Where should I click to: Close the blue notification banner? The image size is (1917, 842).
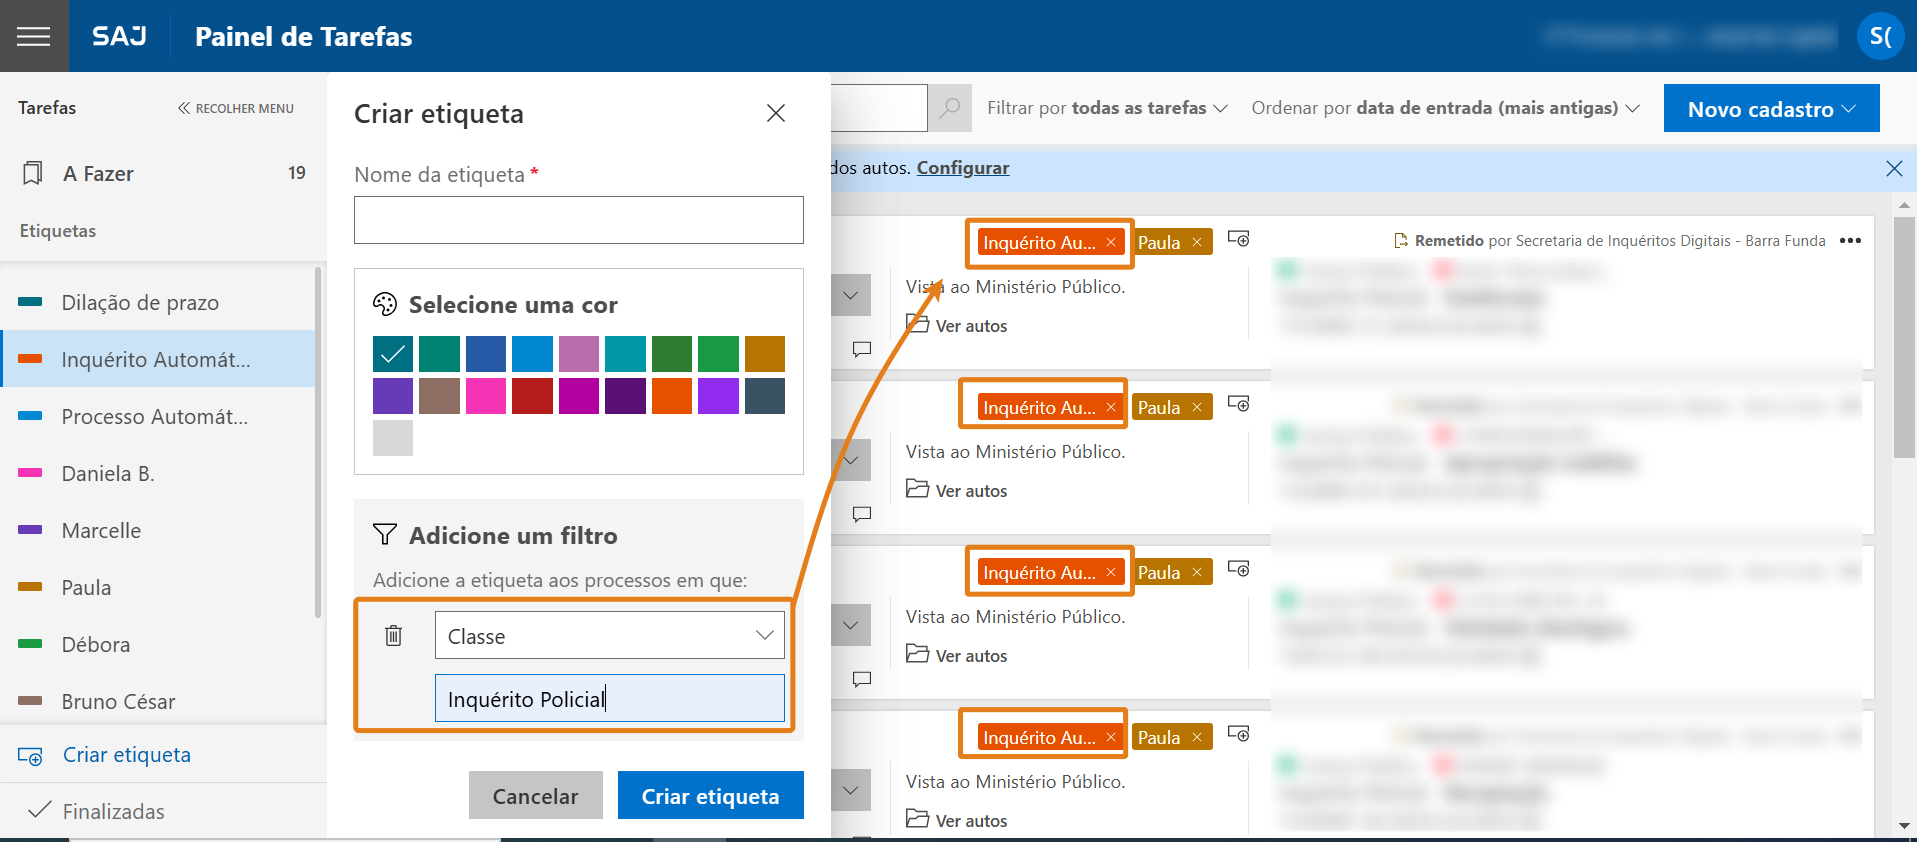pos(1893,168)
